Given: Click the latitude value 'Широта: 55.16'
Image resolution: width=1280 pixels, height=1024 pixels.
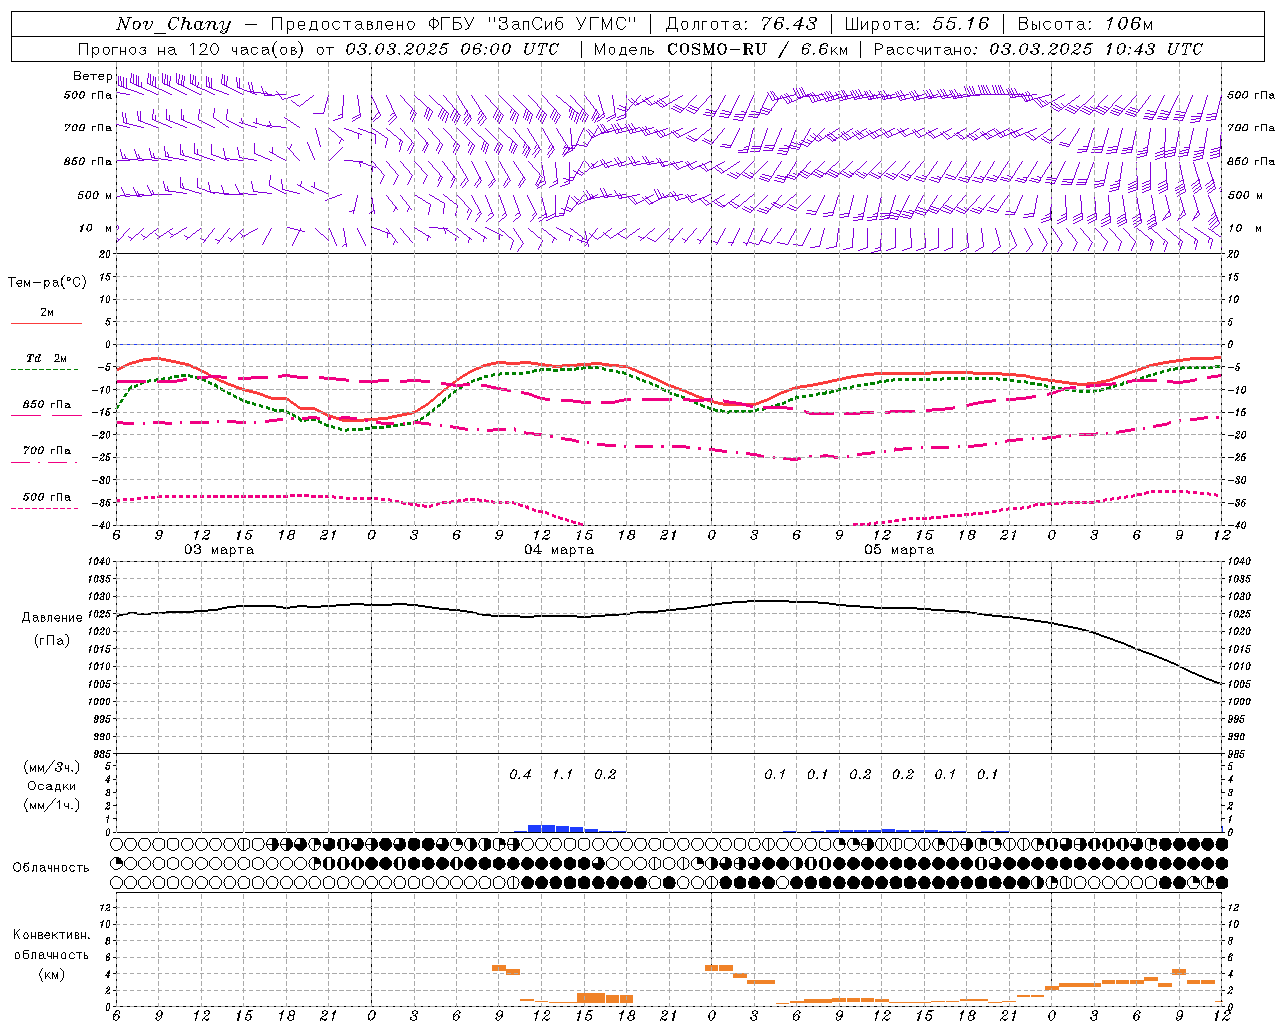Looking at the screenshot, I should click(917, 24).
